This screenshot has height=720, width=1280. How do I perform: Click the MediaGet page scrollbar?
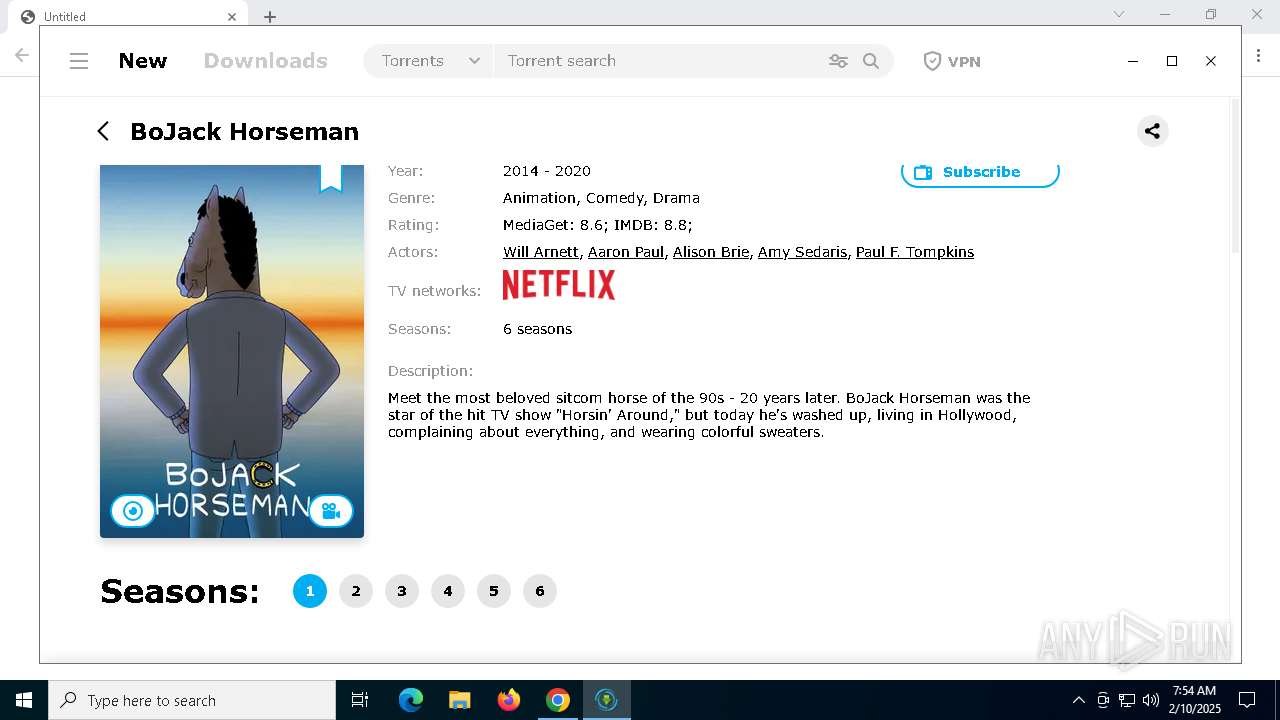pyautogui.click(x=1235, y=175)
